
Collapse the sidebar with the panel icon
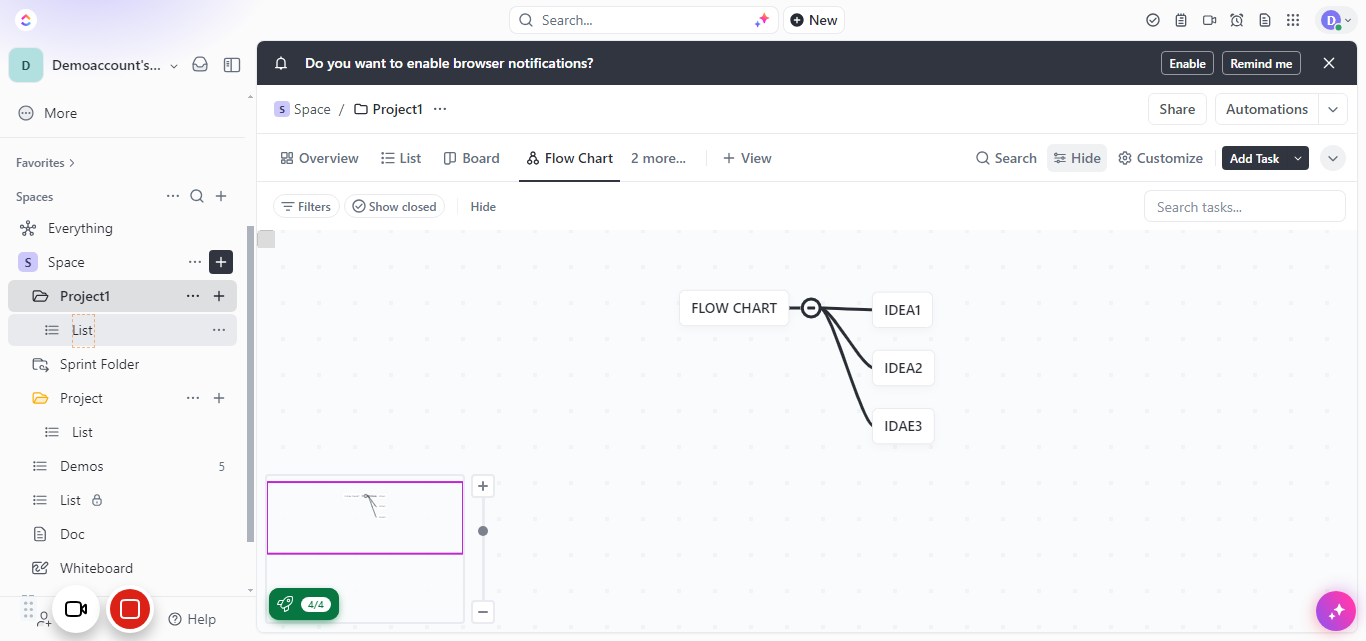[232, 65]
